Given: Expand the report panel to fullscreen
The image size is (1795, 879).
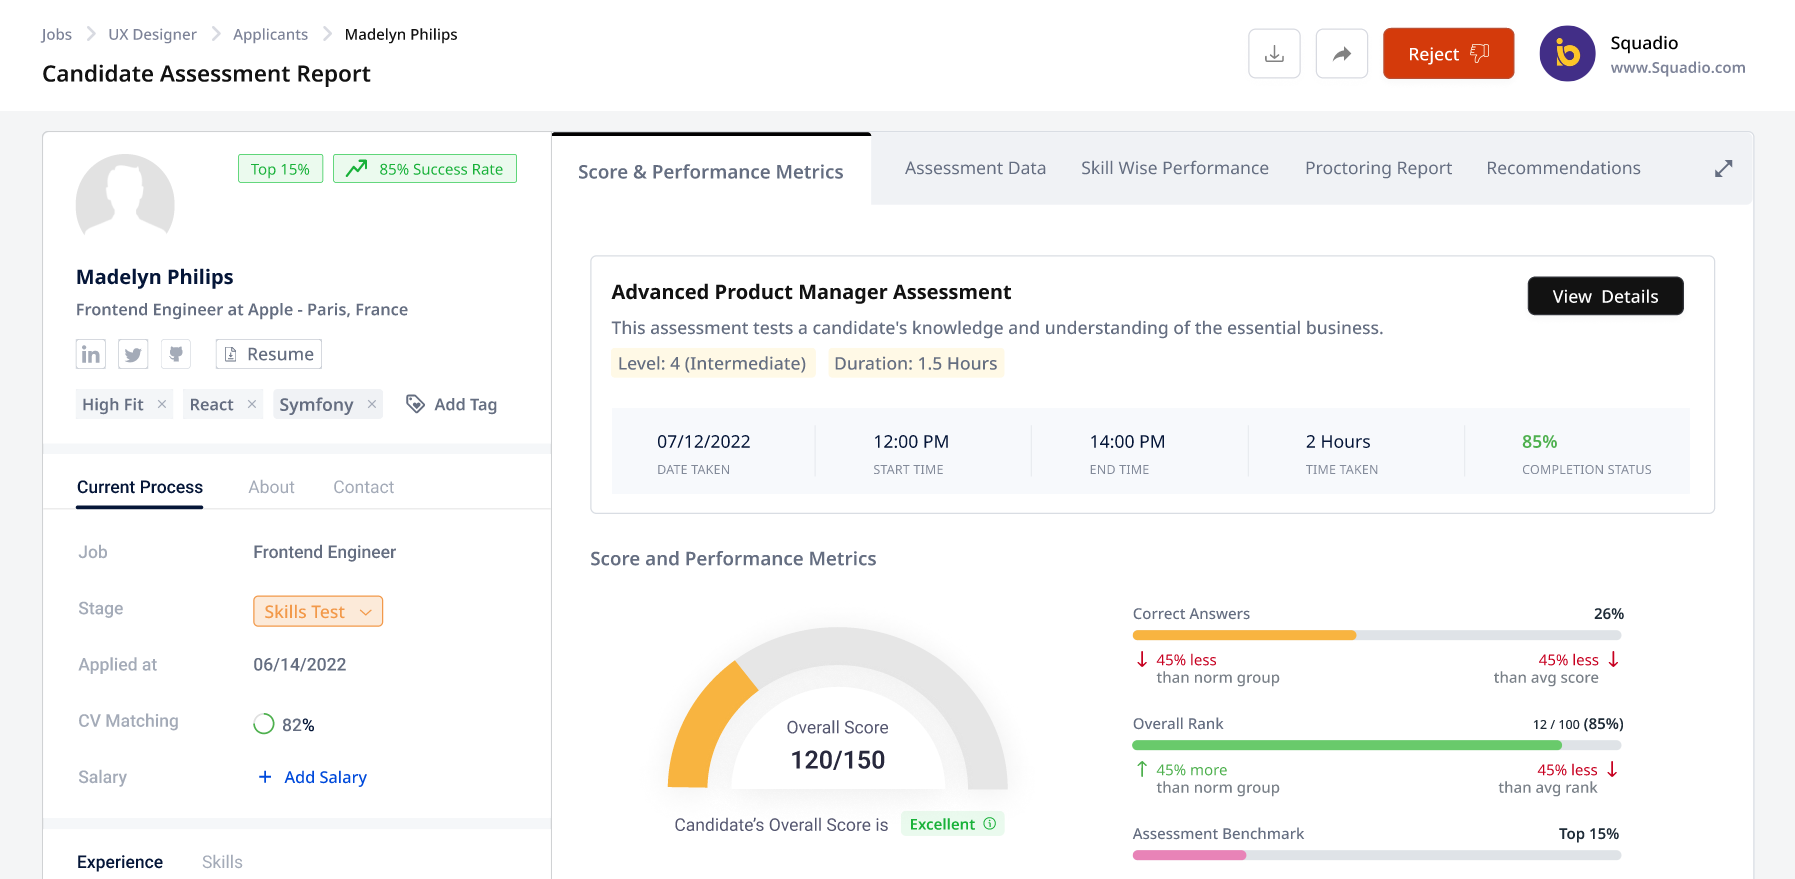Looking at the screenshot, I should 1723,169.
